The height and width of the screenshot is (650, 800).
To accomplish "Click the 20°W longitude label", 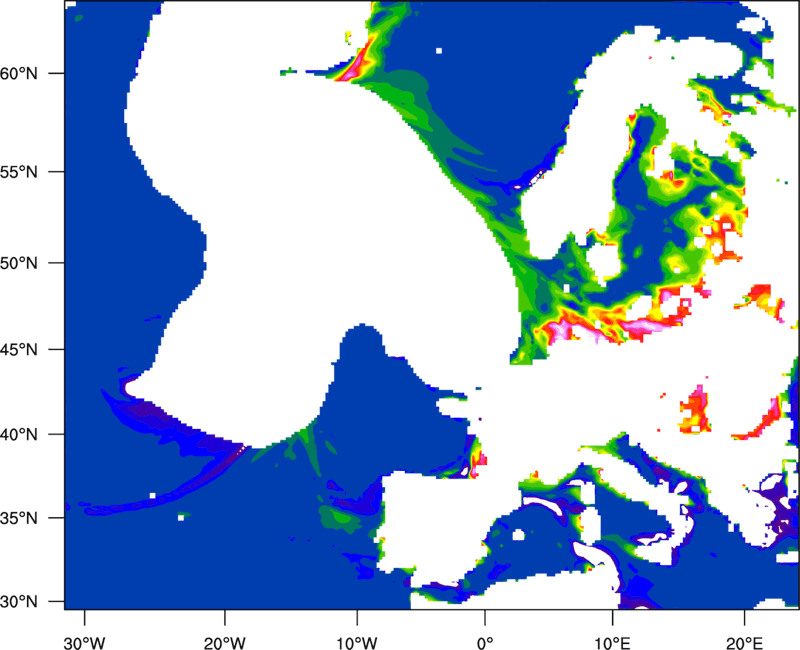I will click(224, 643).
